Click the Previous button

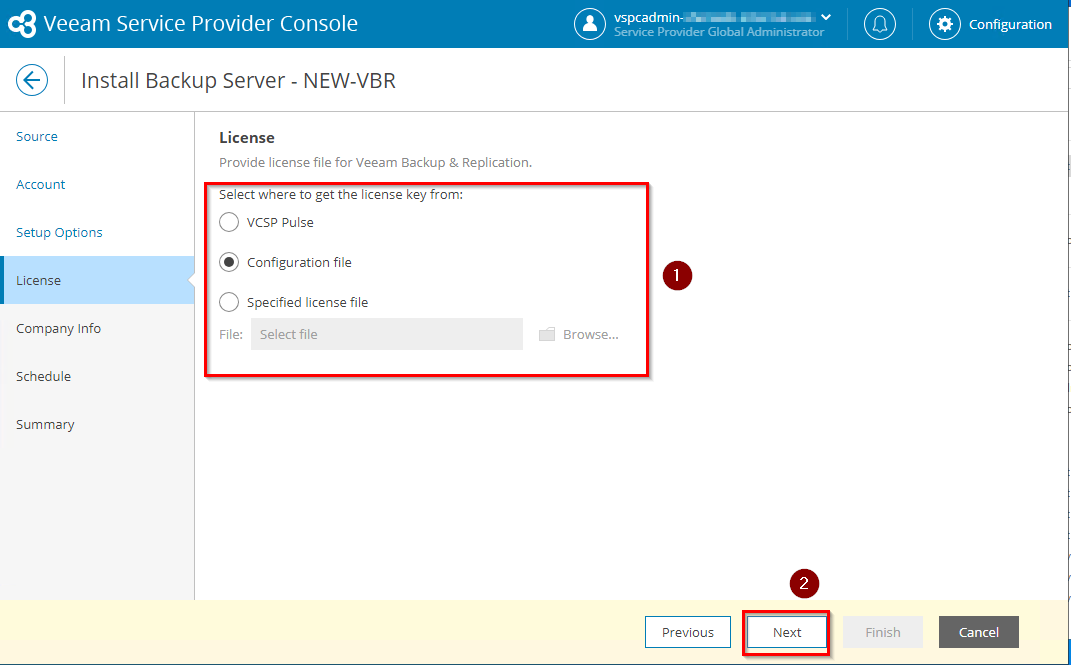[688, 632]
